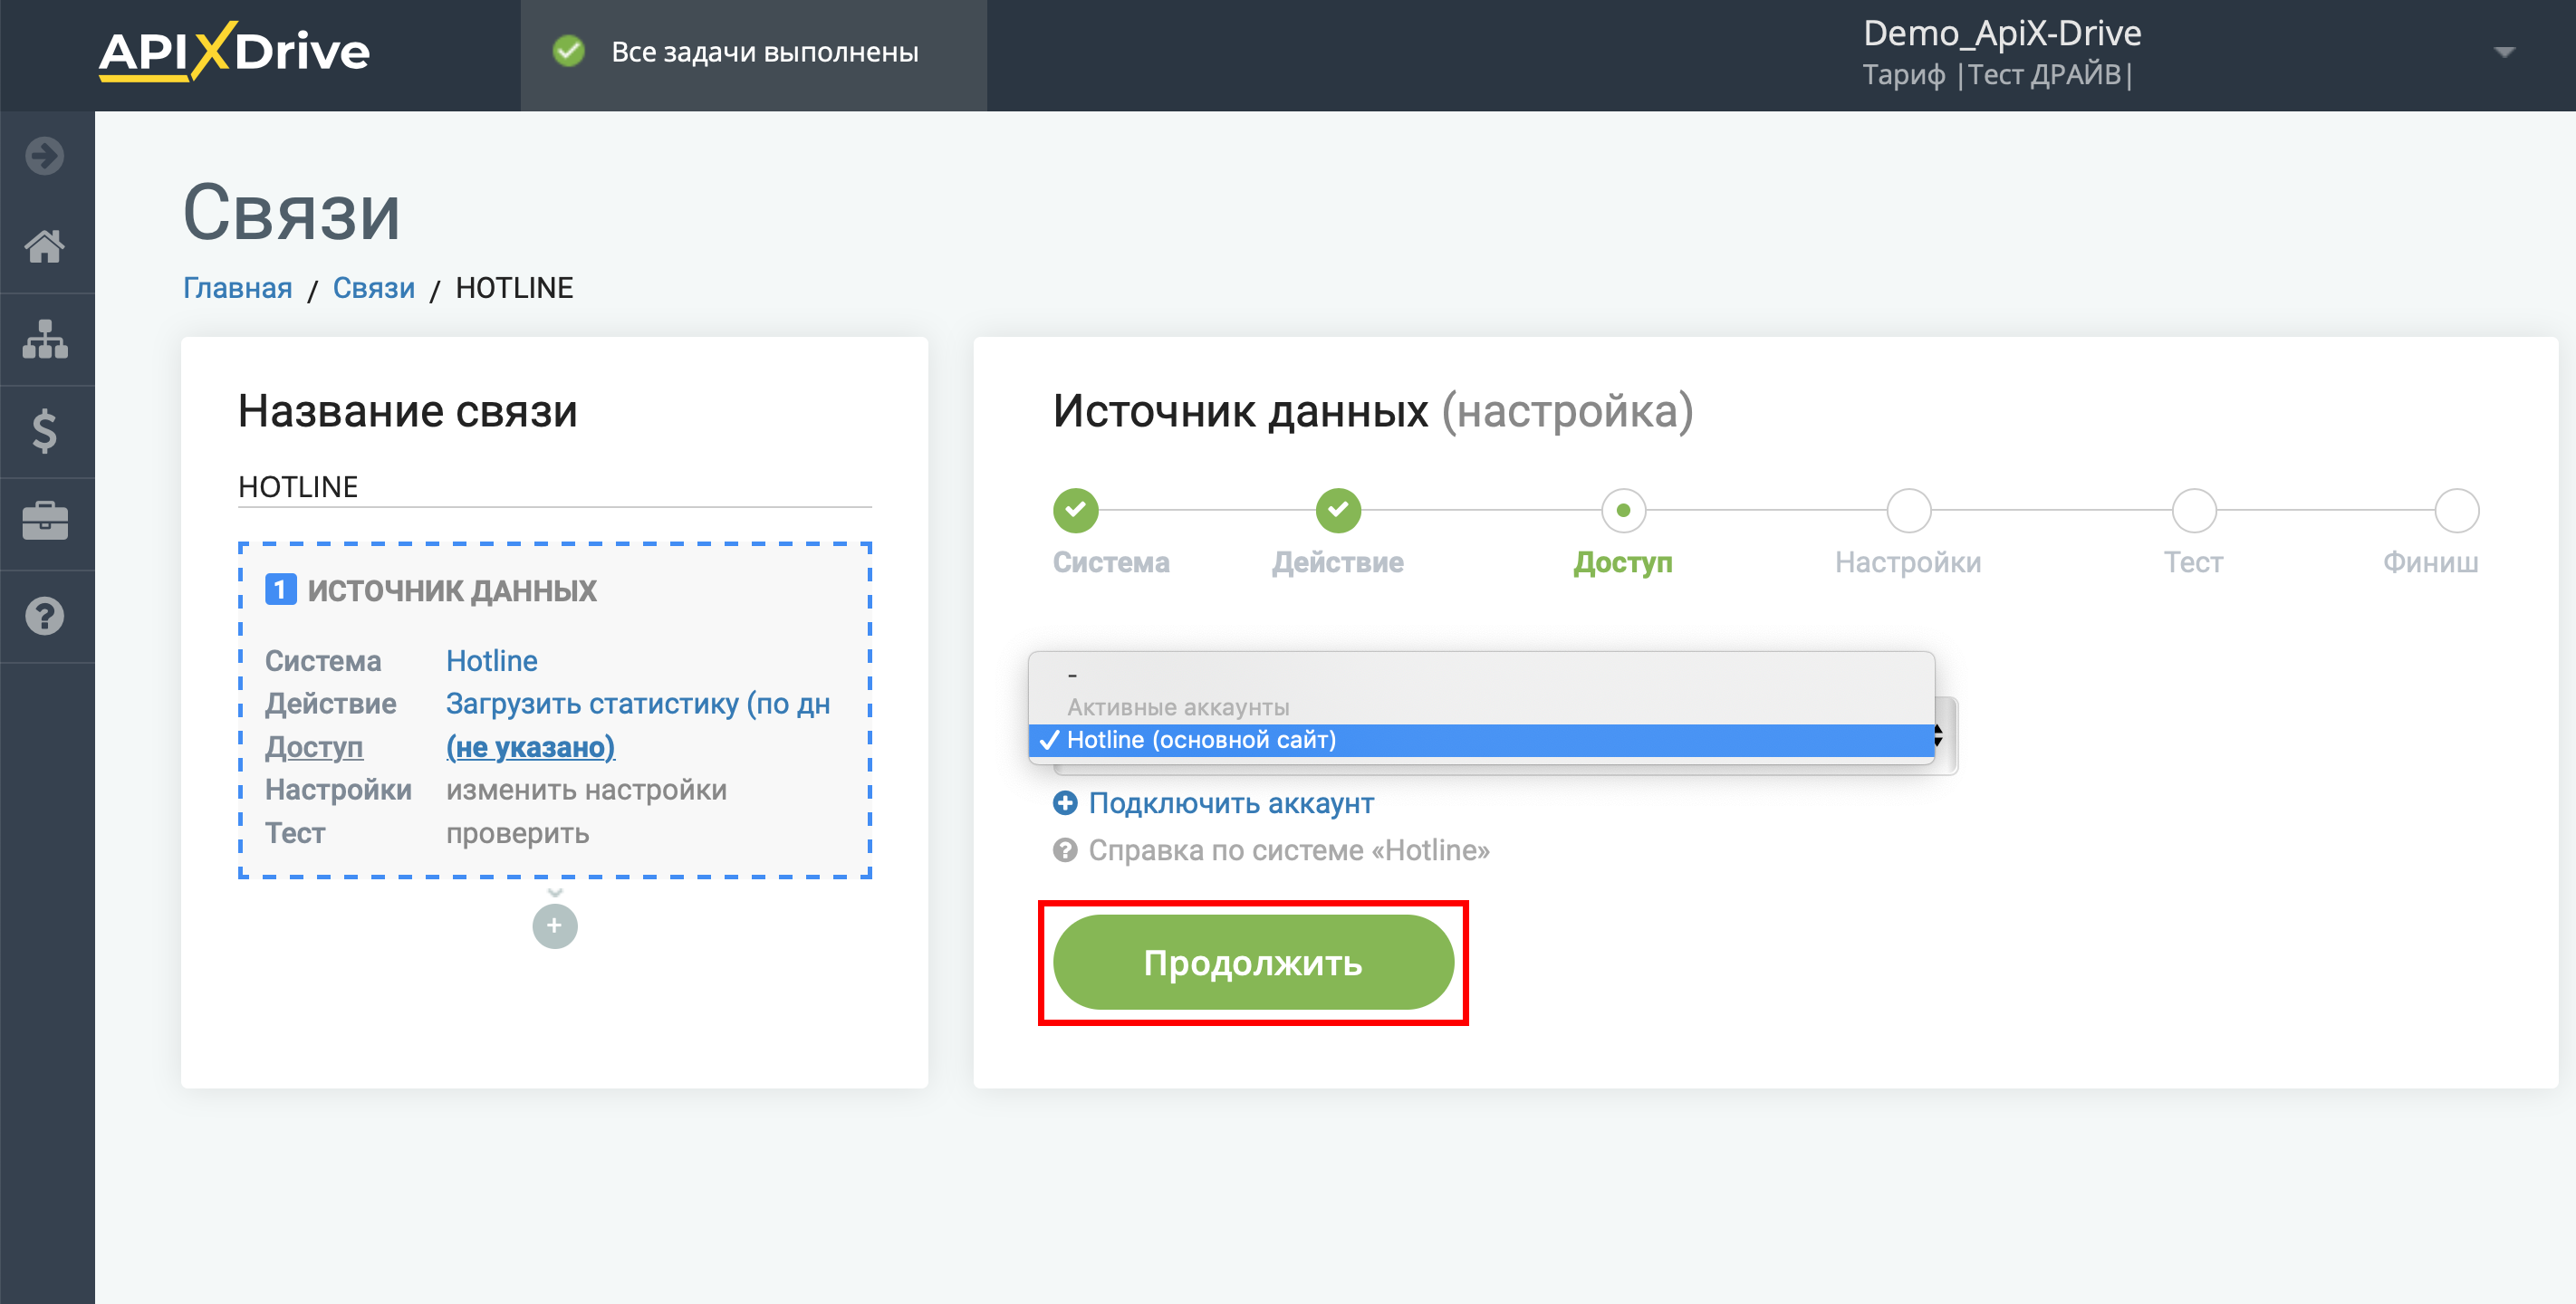Image resolution: width=2576 pixels, height=1304 pixels.
Task: Click the Настройки step circle
Action: (1909, 510)
